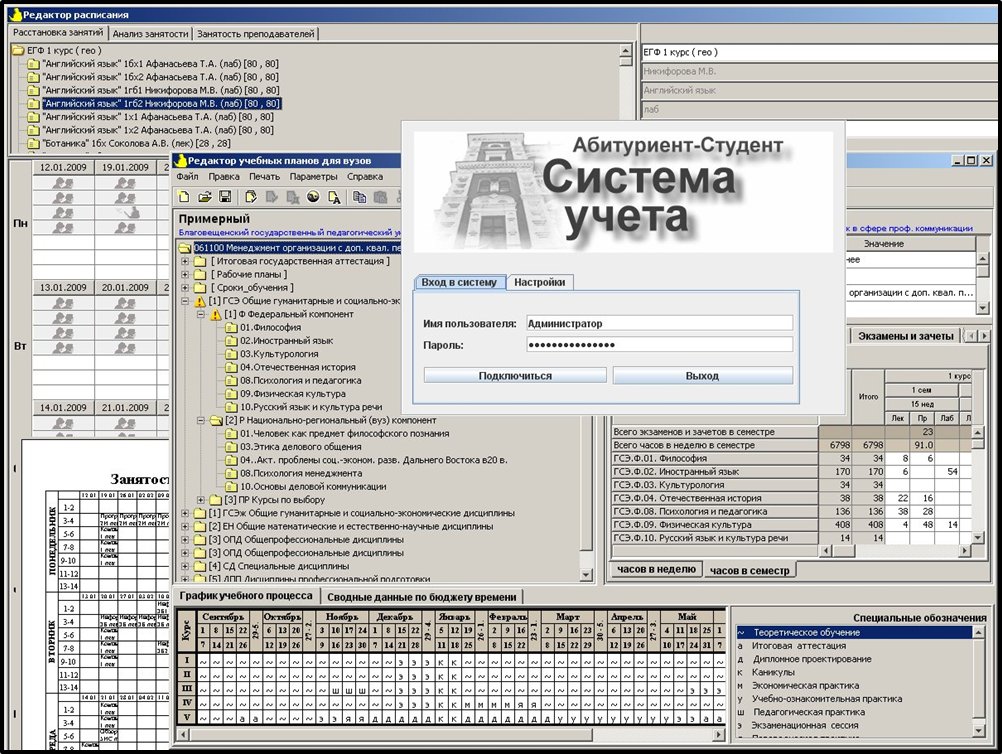Switch to the Настройки tab in login dialog
Screen dimensions: 1002x754
(539, 282)
